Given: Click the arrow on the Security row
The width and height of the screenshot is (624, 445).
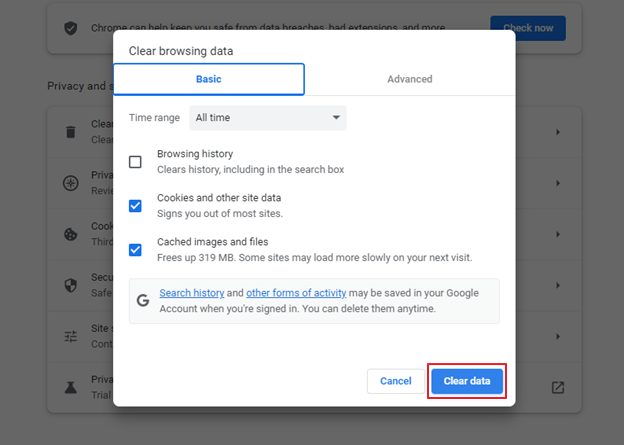Looking at the screenshot, I should pyautogui.click(x=558, y=285).
